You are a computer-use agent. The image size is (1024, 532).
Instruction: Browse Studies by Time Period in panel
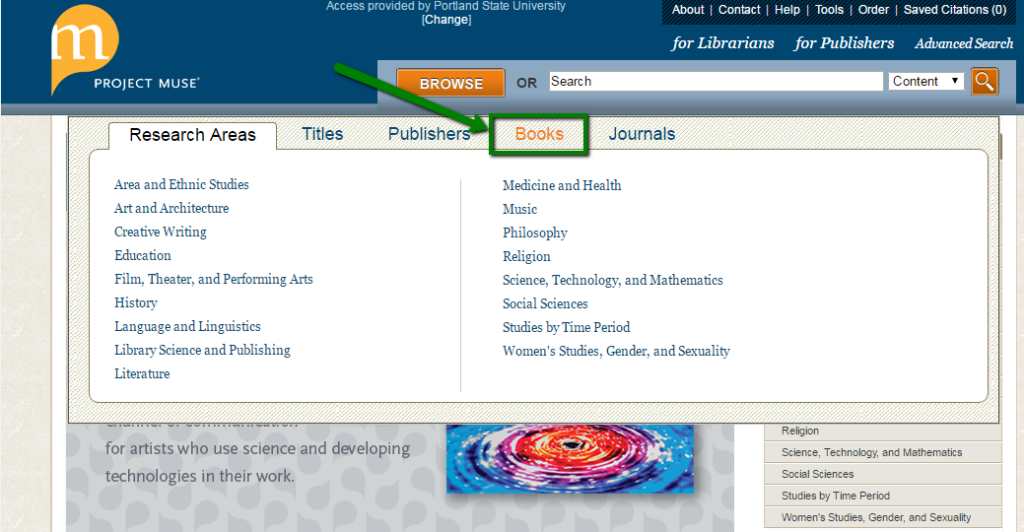point(566,327)
